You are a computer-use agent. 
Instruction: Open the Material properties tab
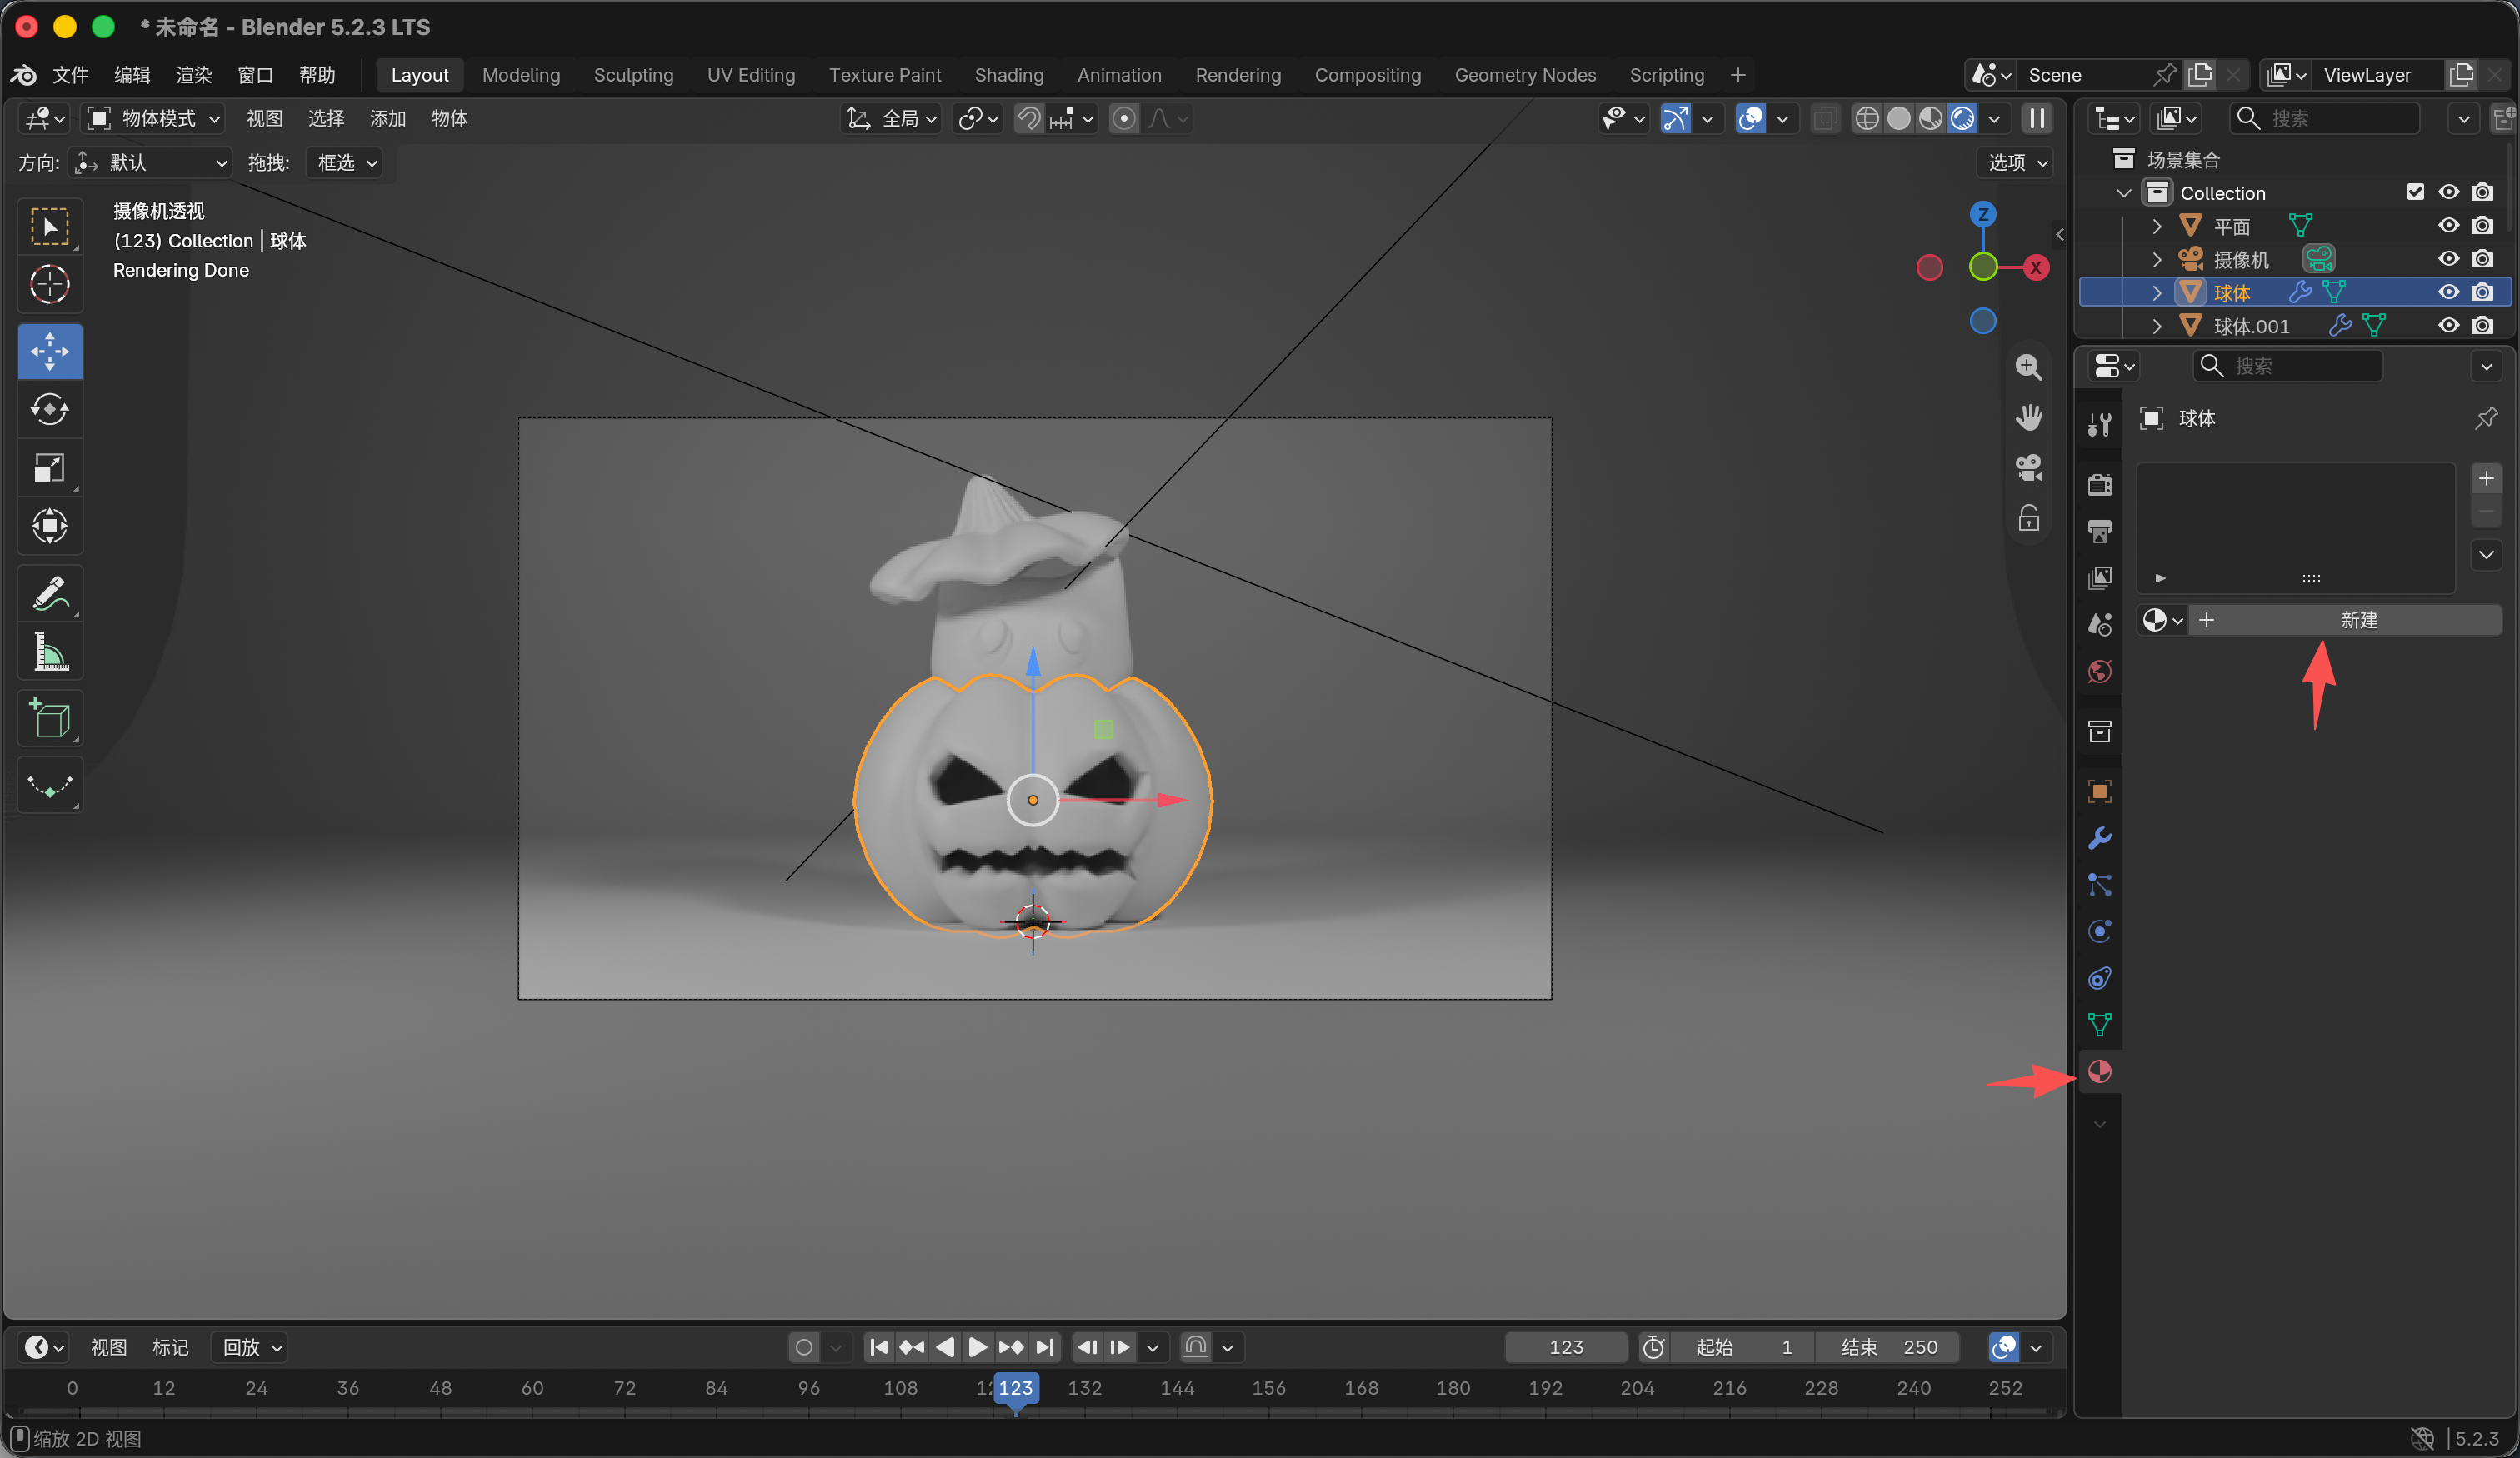click(2099, 1071)
